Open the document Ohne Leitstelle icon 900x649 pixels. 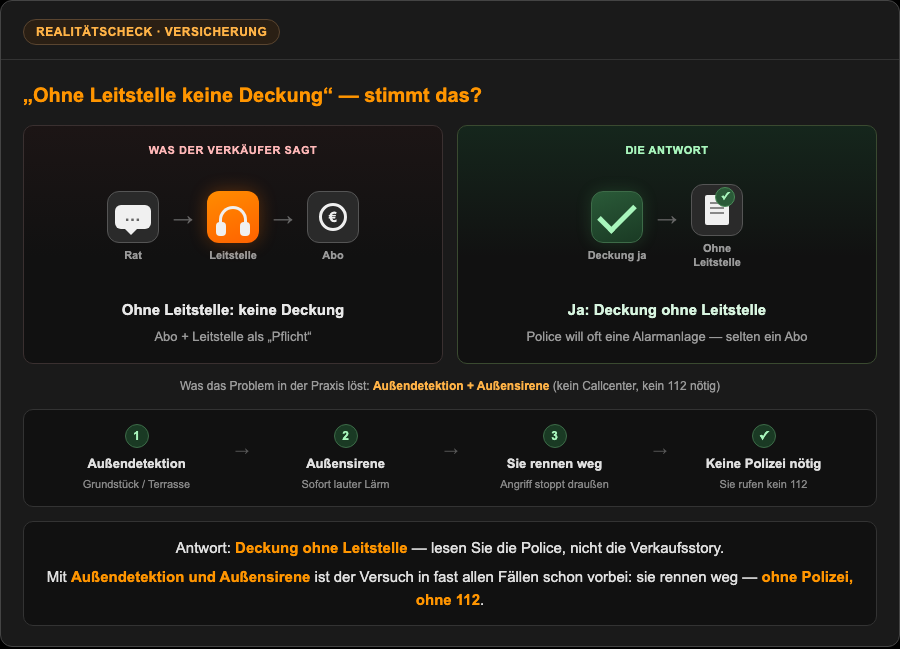click(x=716, y=210)
